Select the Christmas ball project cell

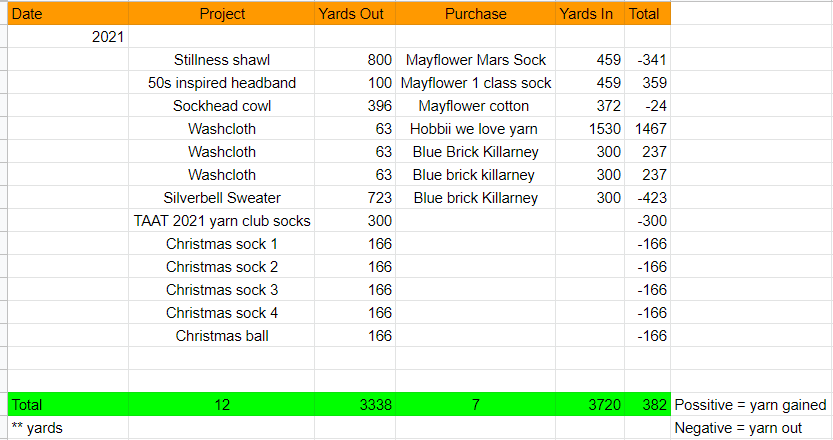221,336
